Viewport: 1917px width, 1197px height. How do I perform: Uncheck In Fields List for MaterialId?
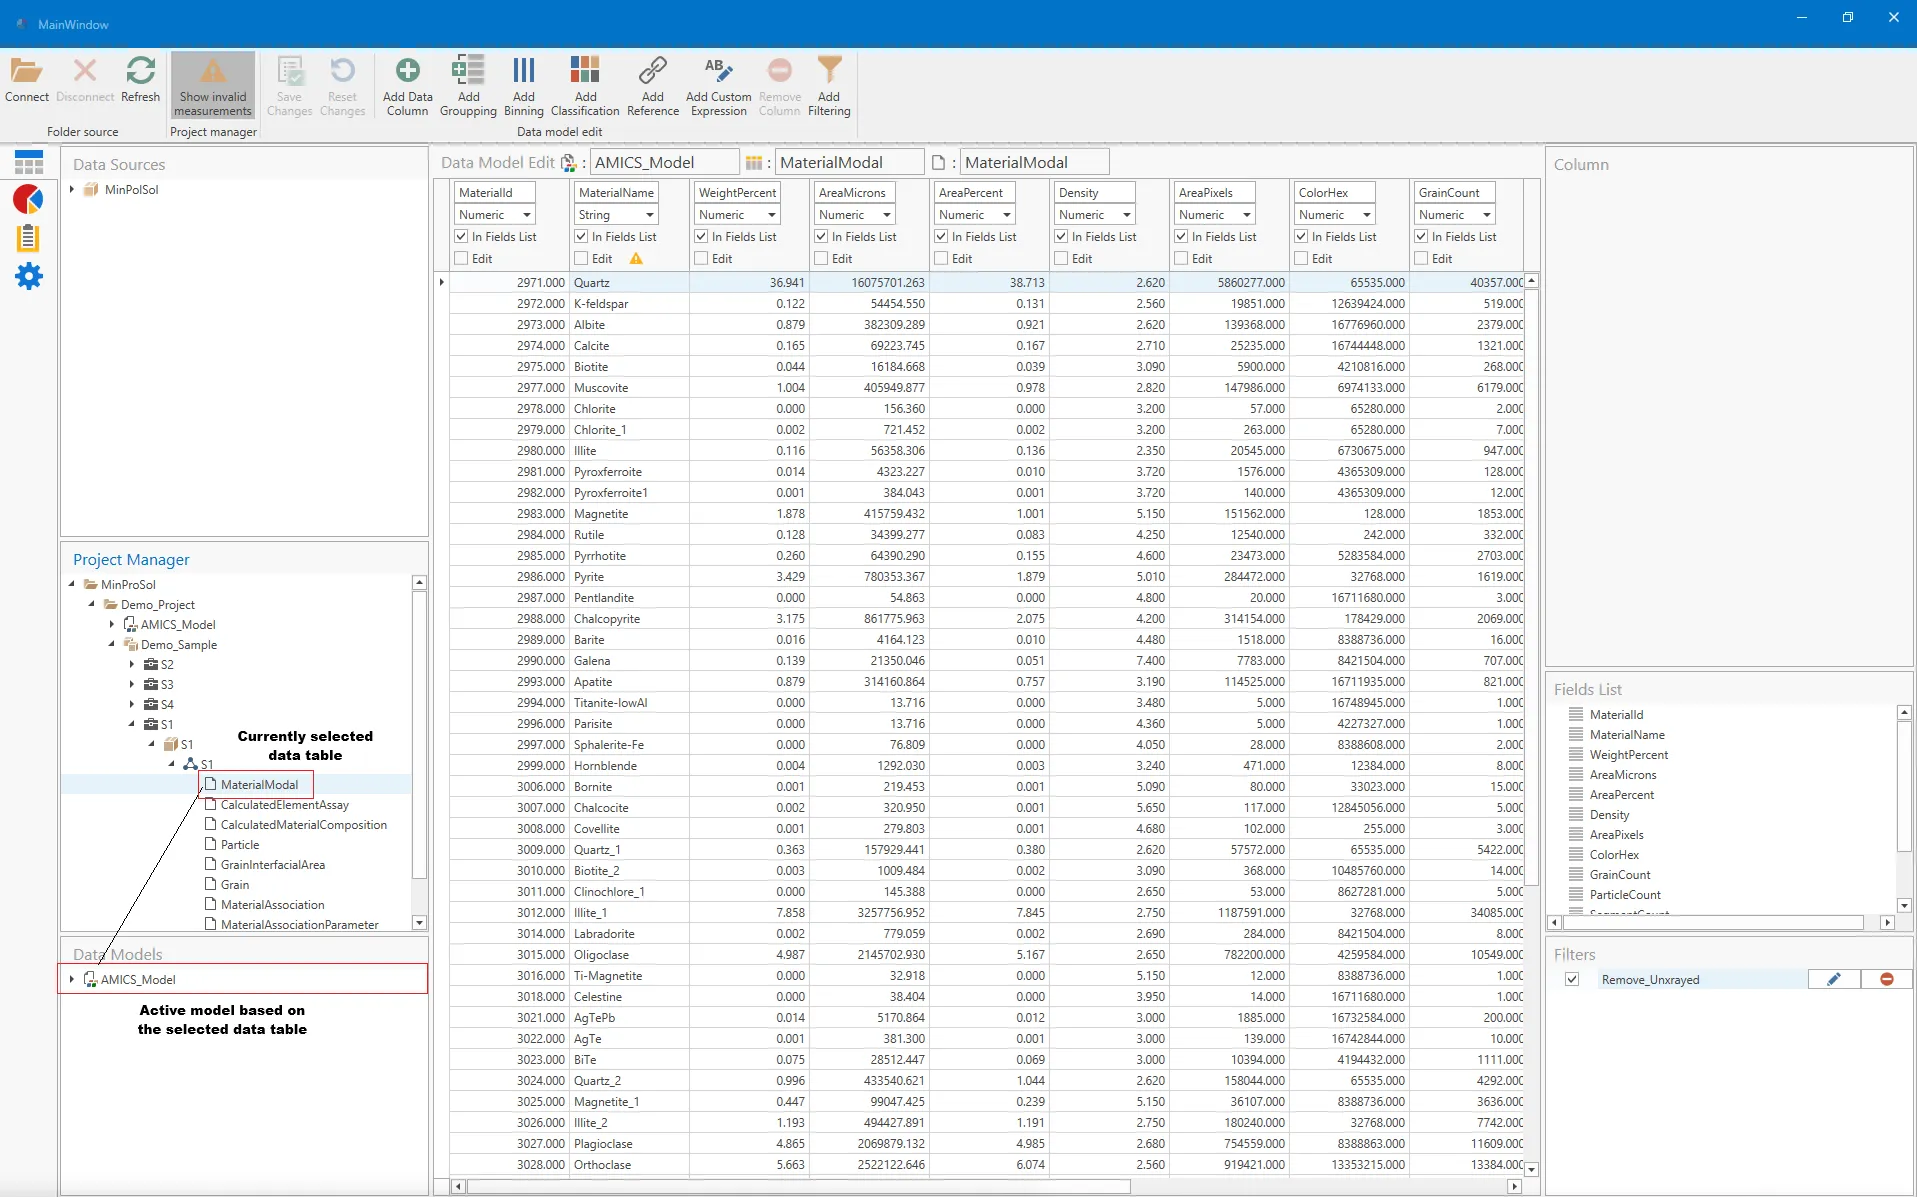click(x=461, y=237)
